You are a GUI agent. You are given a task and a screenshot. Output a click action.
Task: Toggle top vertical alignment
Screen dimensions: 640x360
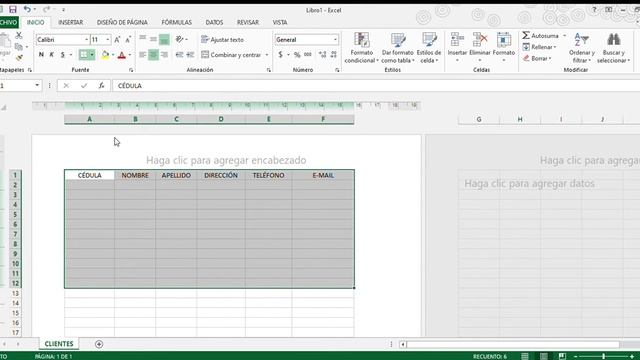142,40
